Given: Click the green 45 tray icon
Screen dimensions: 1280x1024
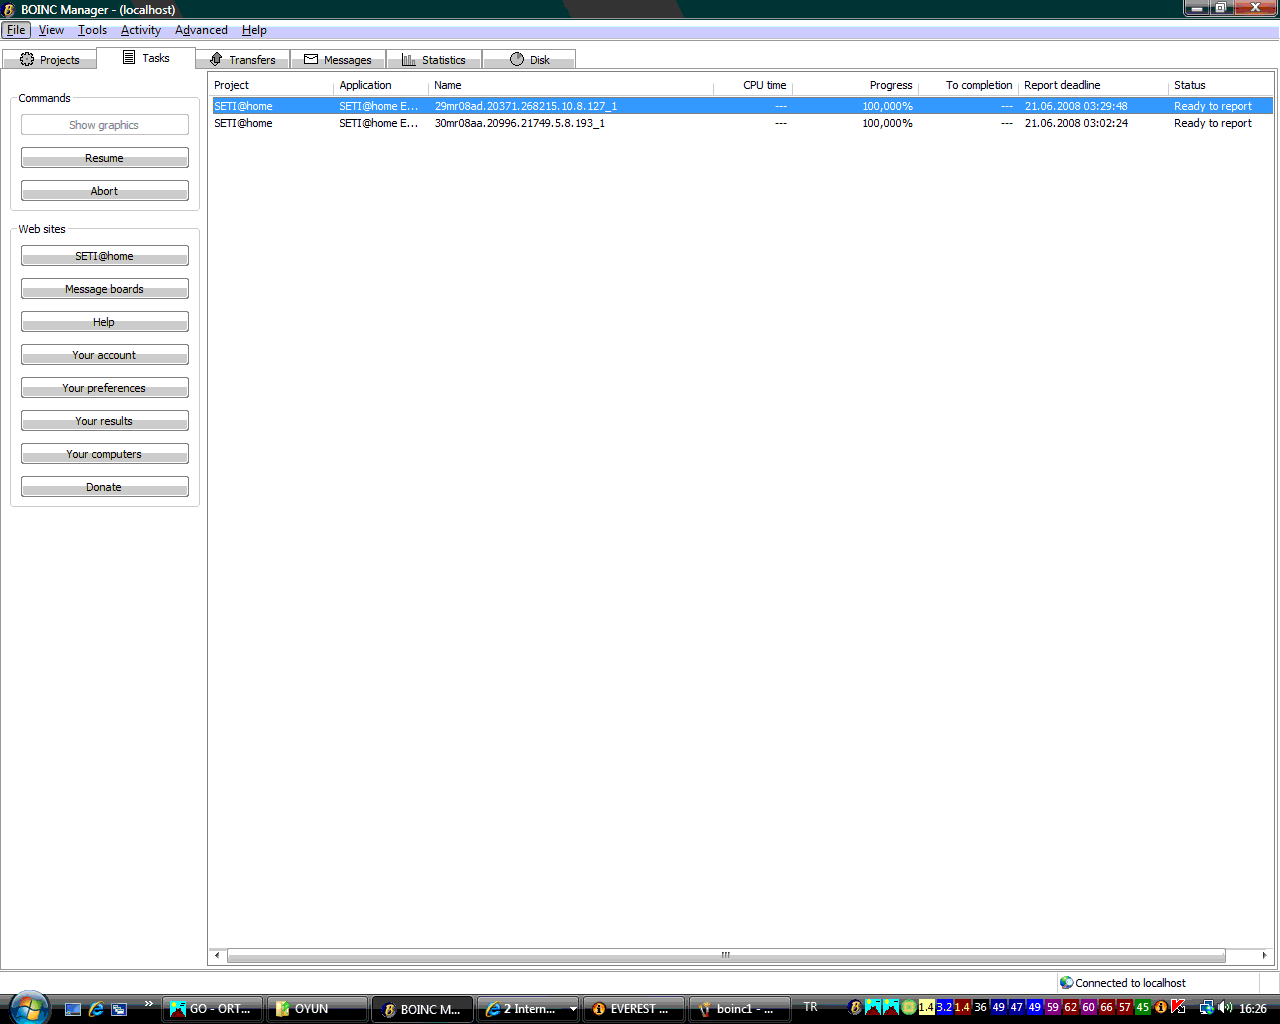Looking at the screenshot, I should (1142, 1007).
